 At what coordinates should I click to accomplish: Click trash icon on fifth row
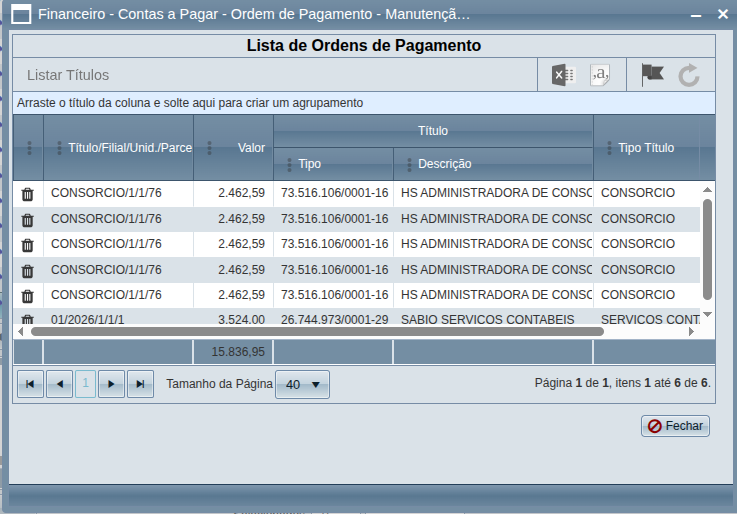pyautogui.click(x=28, y=296)
